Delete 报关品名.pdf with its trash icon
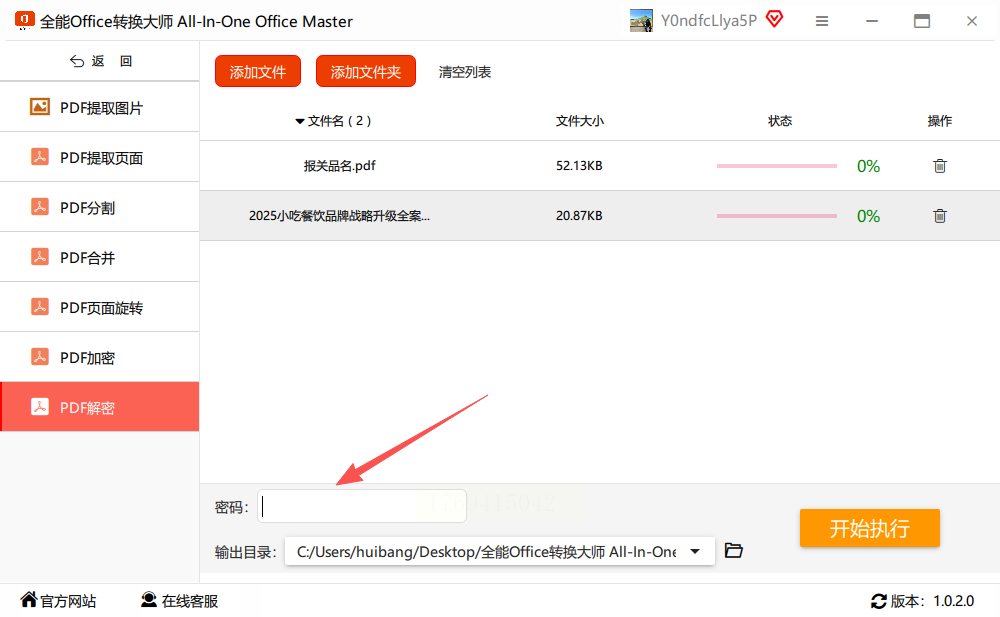This screenshot has width=1000, height=617. pyautogui.click(x=939, y=166)
